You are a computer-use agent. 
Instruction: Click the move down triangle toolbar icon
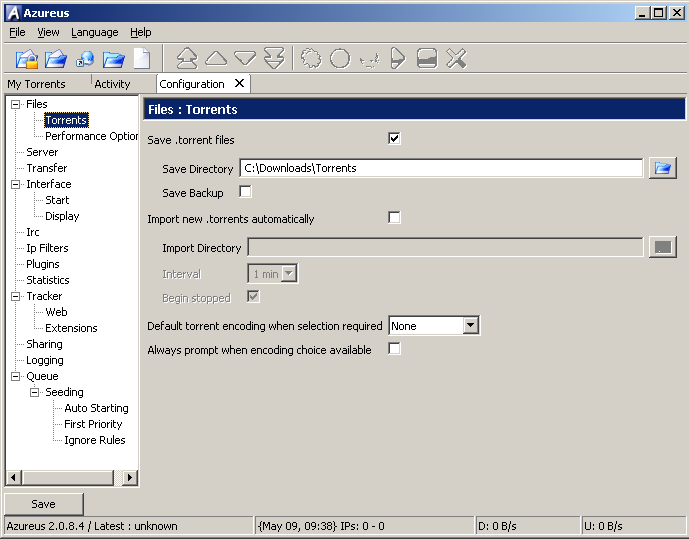(245, 58)
